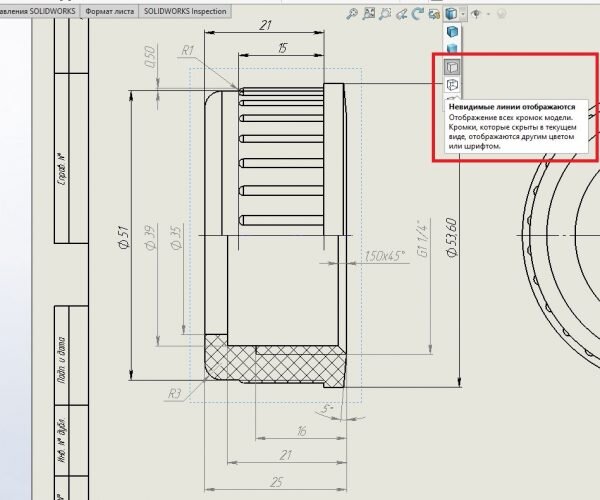Select the R3 radius dimension
Screen dimensions: 600x500
click(174, 393)
